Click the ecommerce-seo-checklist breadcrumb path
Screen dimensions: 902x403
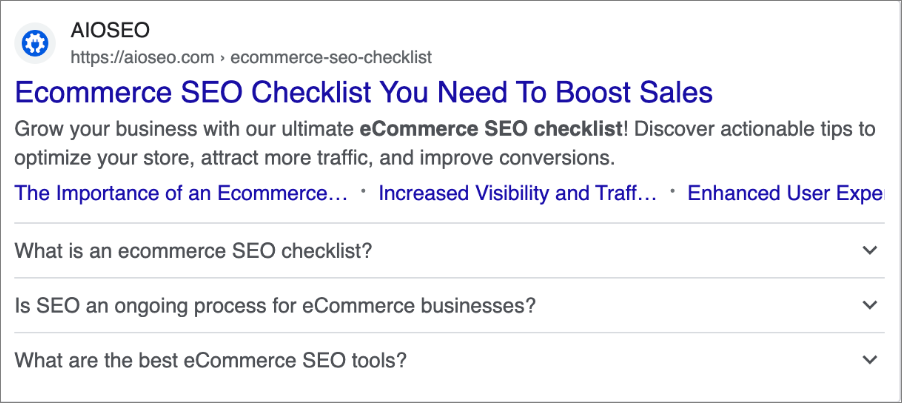coord(331,57)
